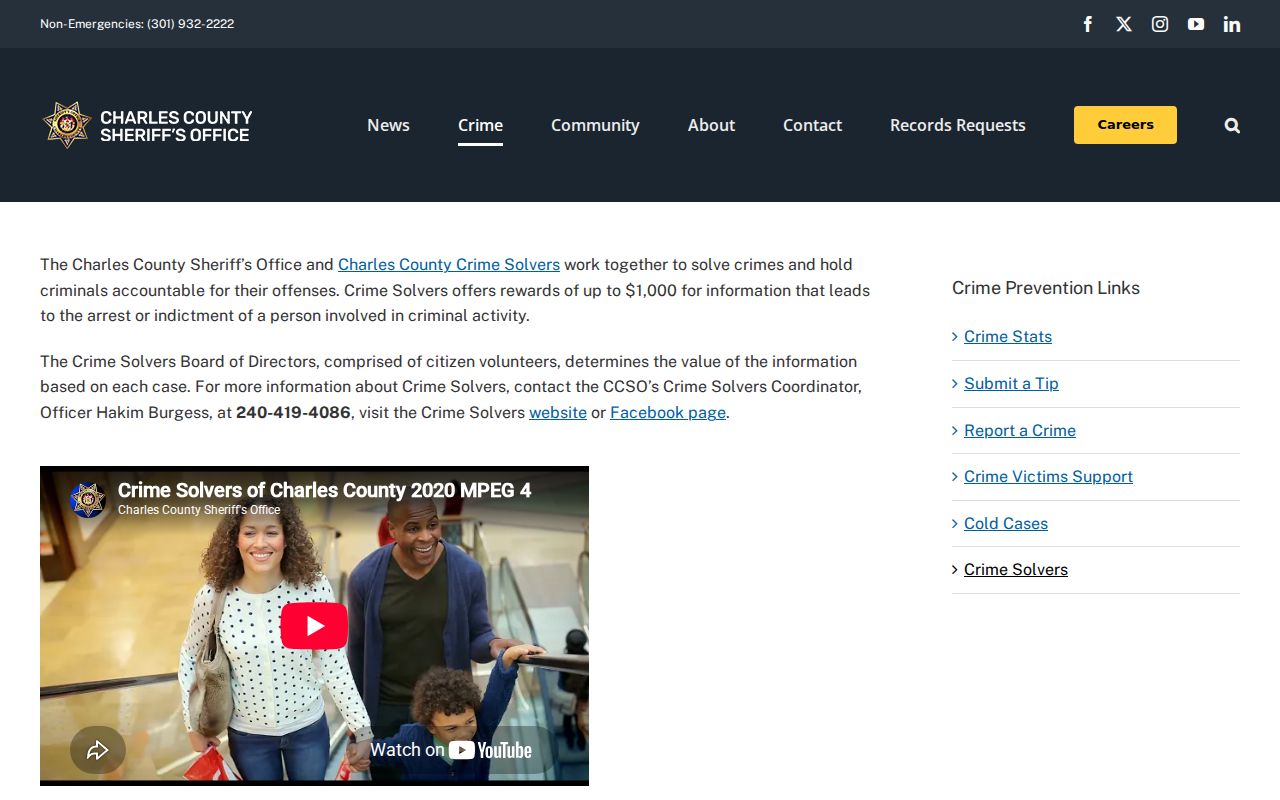Open the Cold Cases sidebar link
The height and width of the screenshot is (800, 1280).
(1006, 523)
